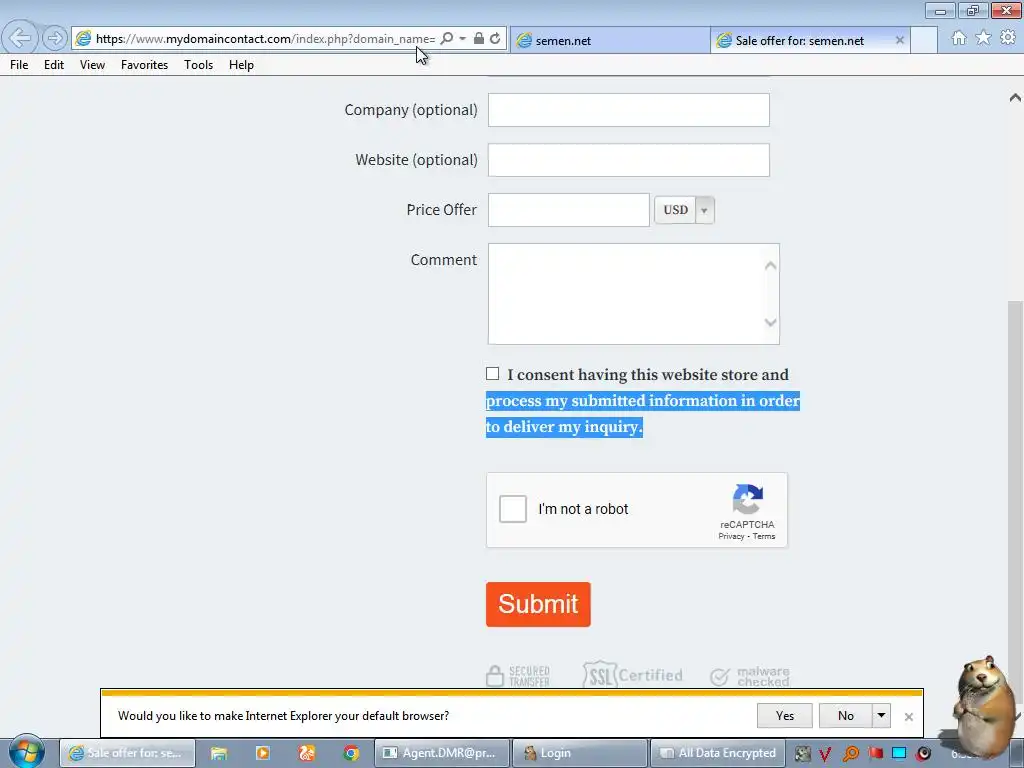Viewport: 1024px width, 768px height.
Task: Open the address bar autocomplete dropdown arrow
Action: (x=462, y=39)
